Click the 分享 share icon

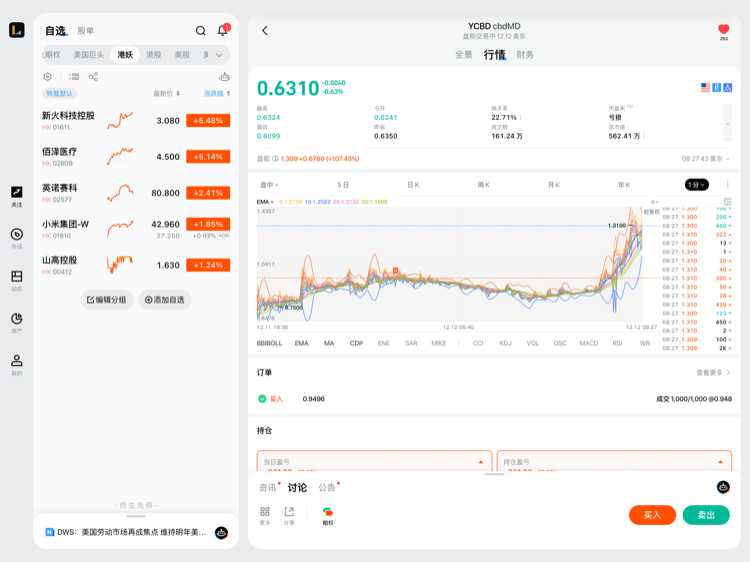[289, 514]
